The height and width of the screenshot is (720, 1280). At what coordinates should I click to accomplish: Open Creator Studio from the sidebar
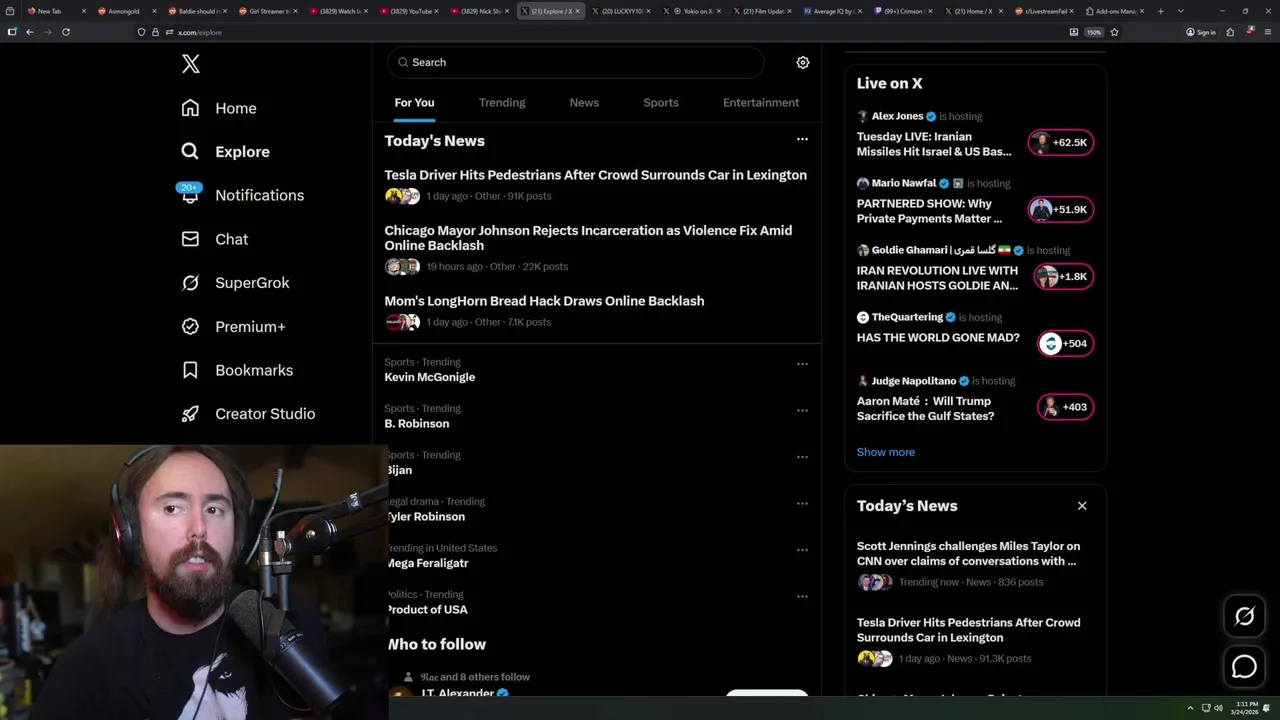pos(248,414)
